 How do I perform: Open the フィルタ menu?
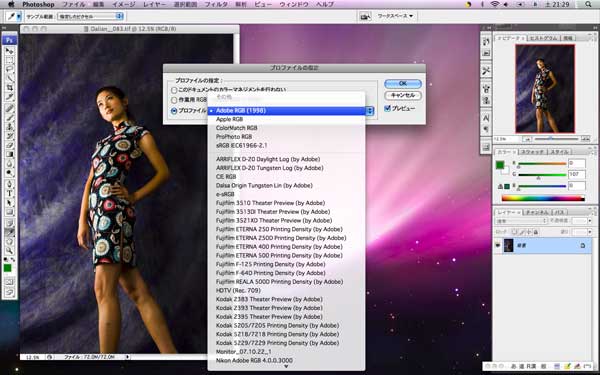coord(216,5)
